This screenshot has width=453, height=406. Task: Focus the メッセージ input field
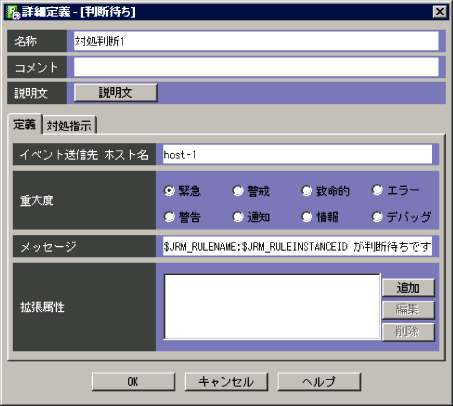pyautogui.click(x=297, y=246)
